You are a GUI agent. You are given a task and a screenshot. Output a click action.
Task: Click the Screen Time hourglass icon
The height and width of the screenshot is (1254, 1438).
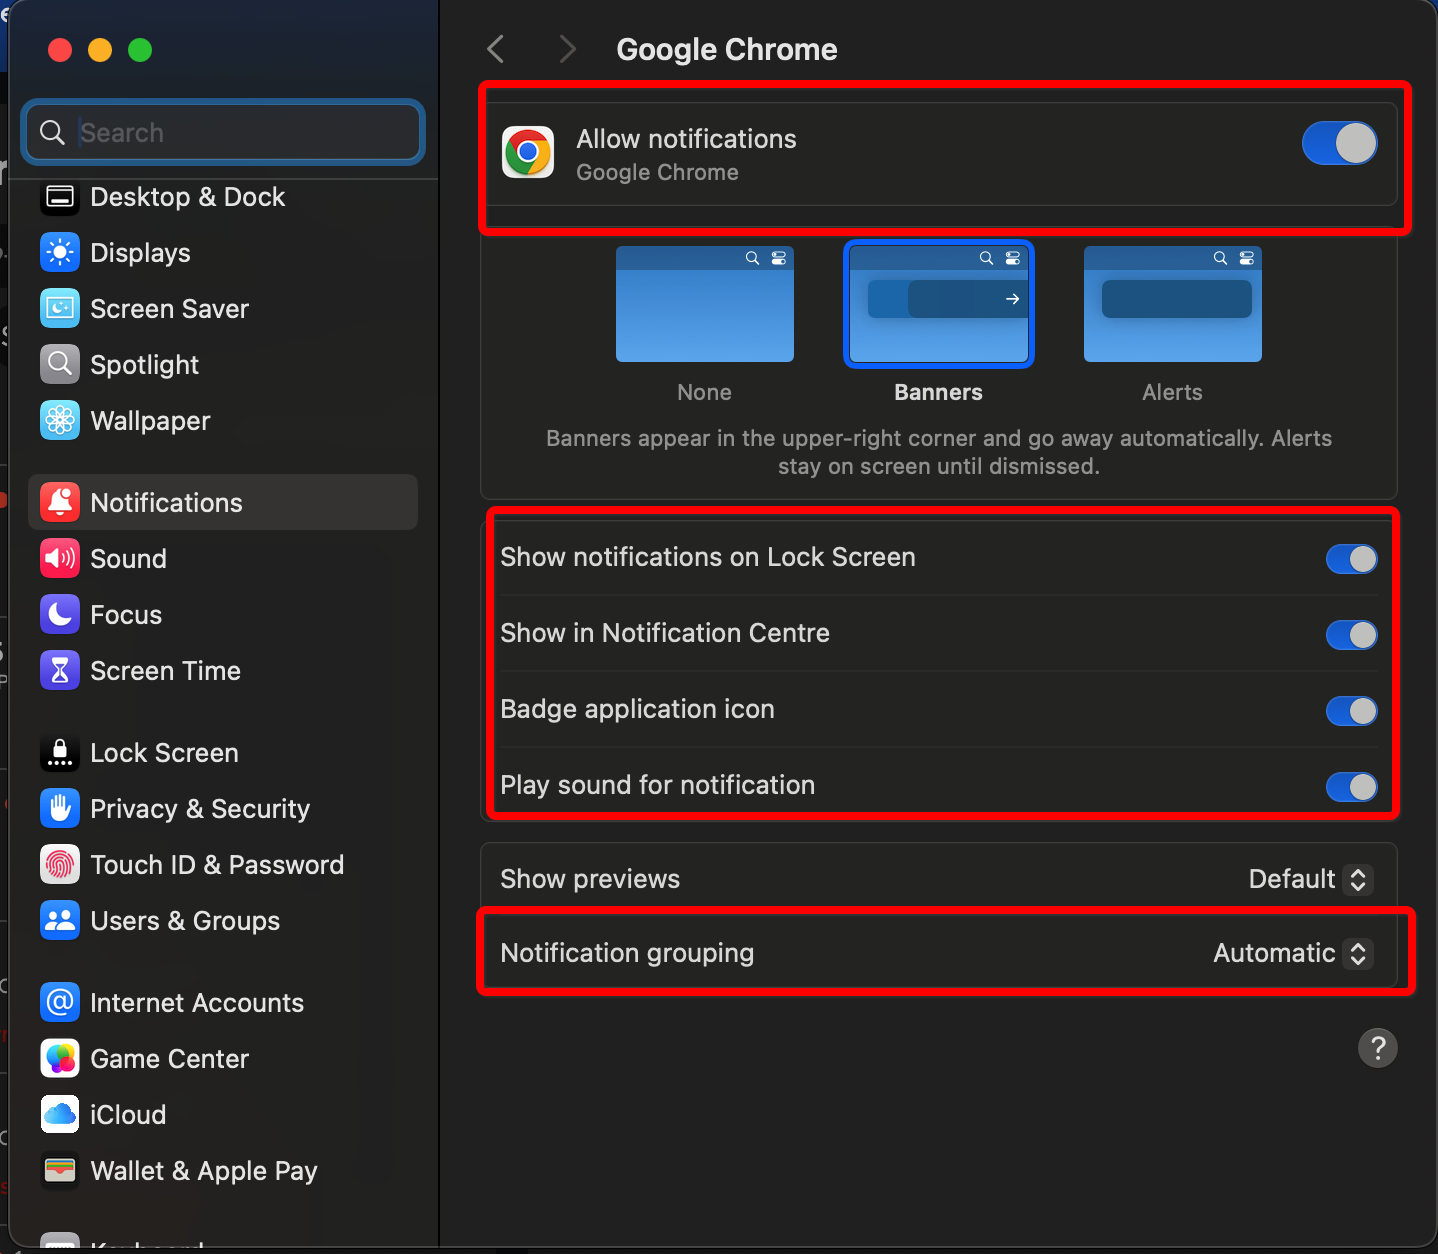(60, 671)
